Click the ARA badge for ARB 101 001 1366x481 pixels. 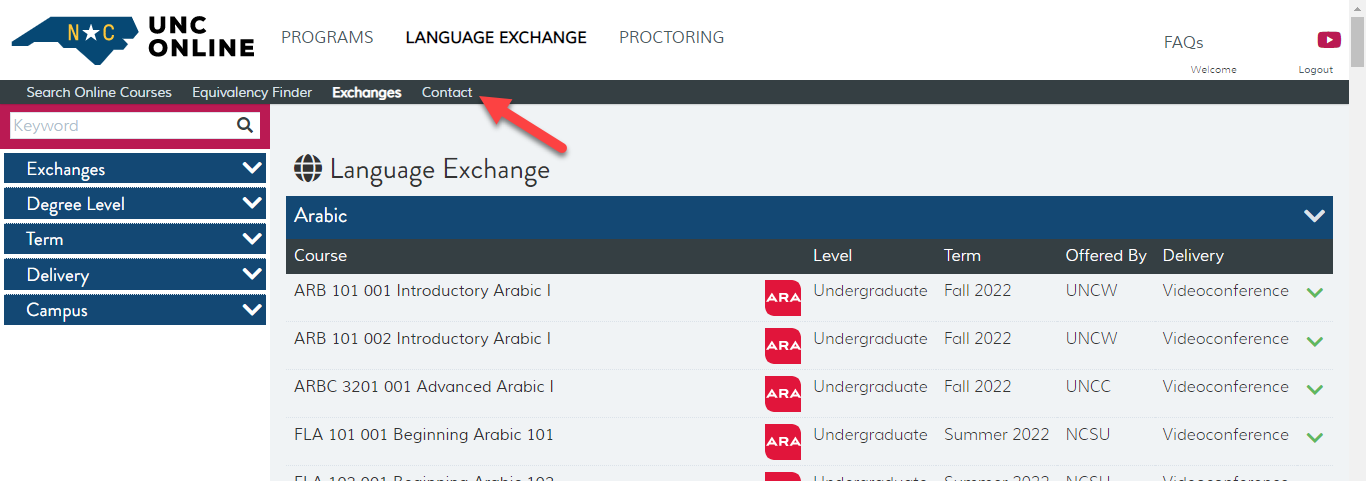point(782,297)
